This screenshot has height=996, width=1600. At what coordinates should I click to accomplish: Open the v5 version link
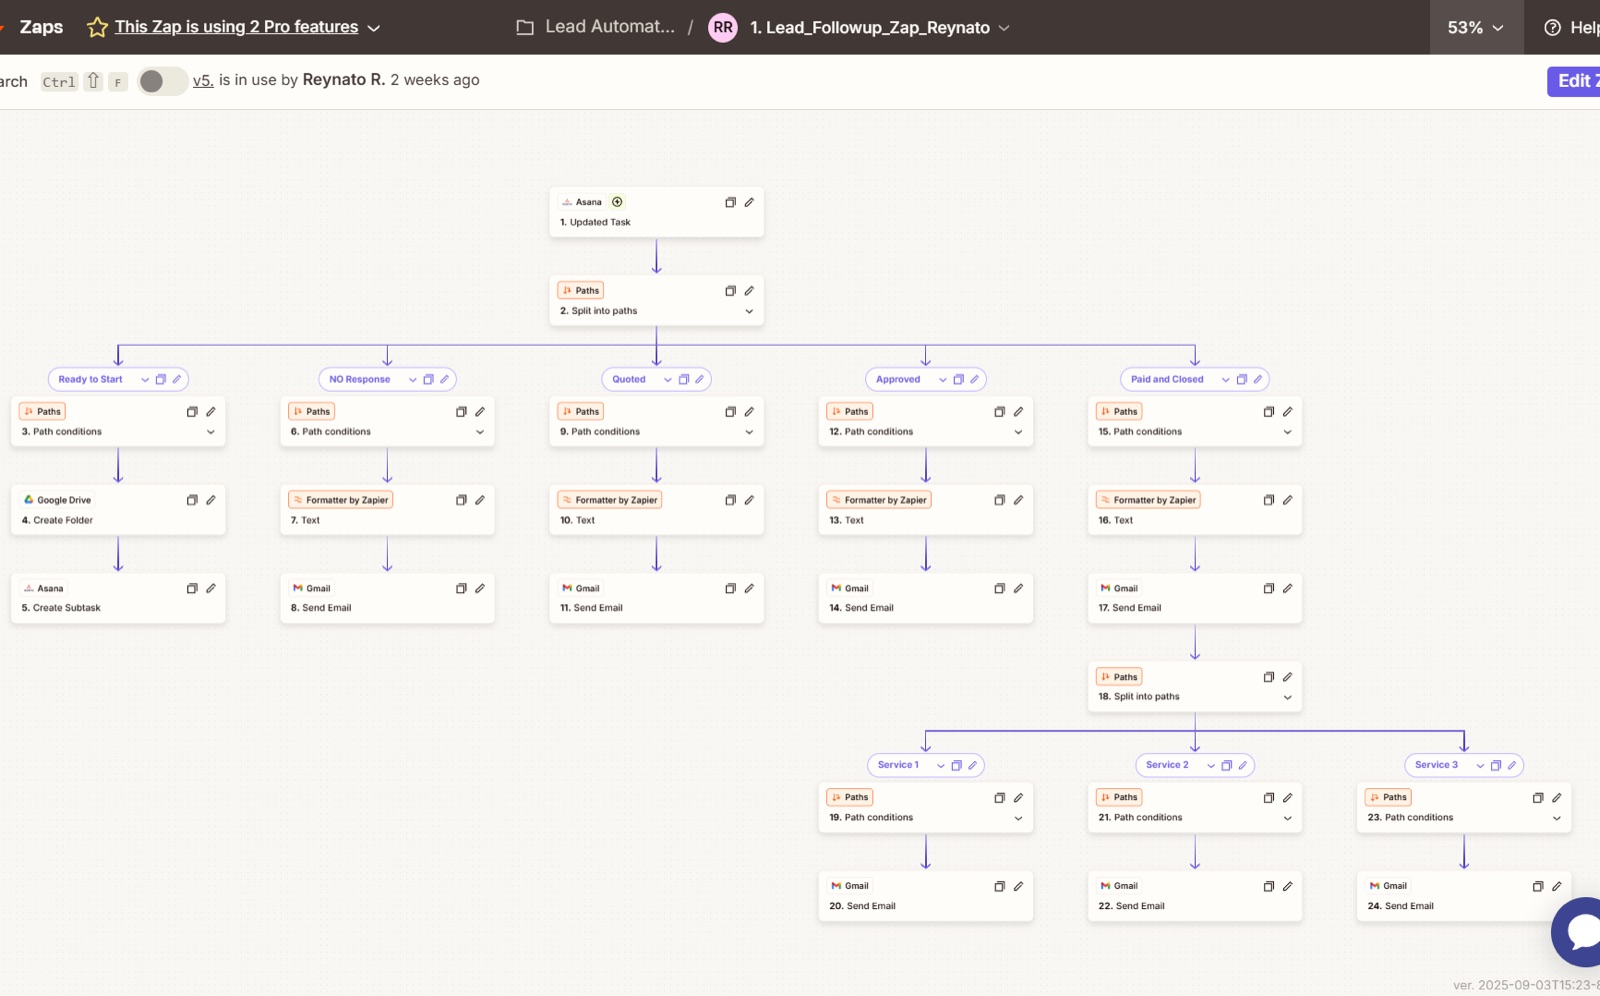[203, 80]
